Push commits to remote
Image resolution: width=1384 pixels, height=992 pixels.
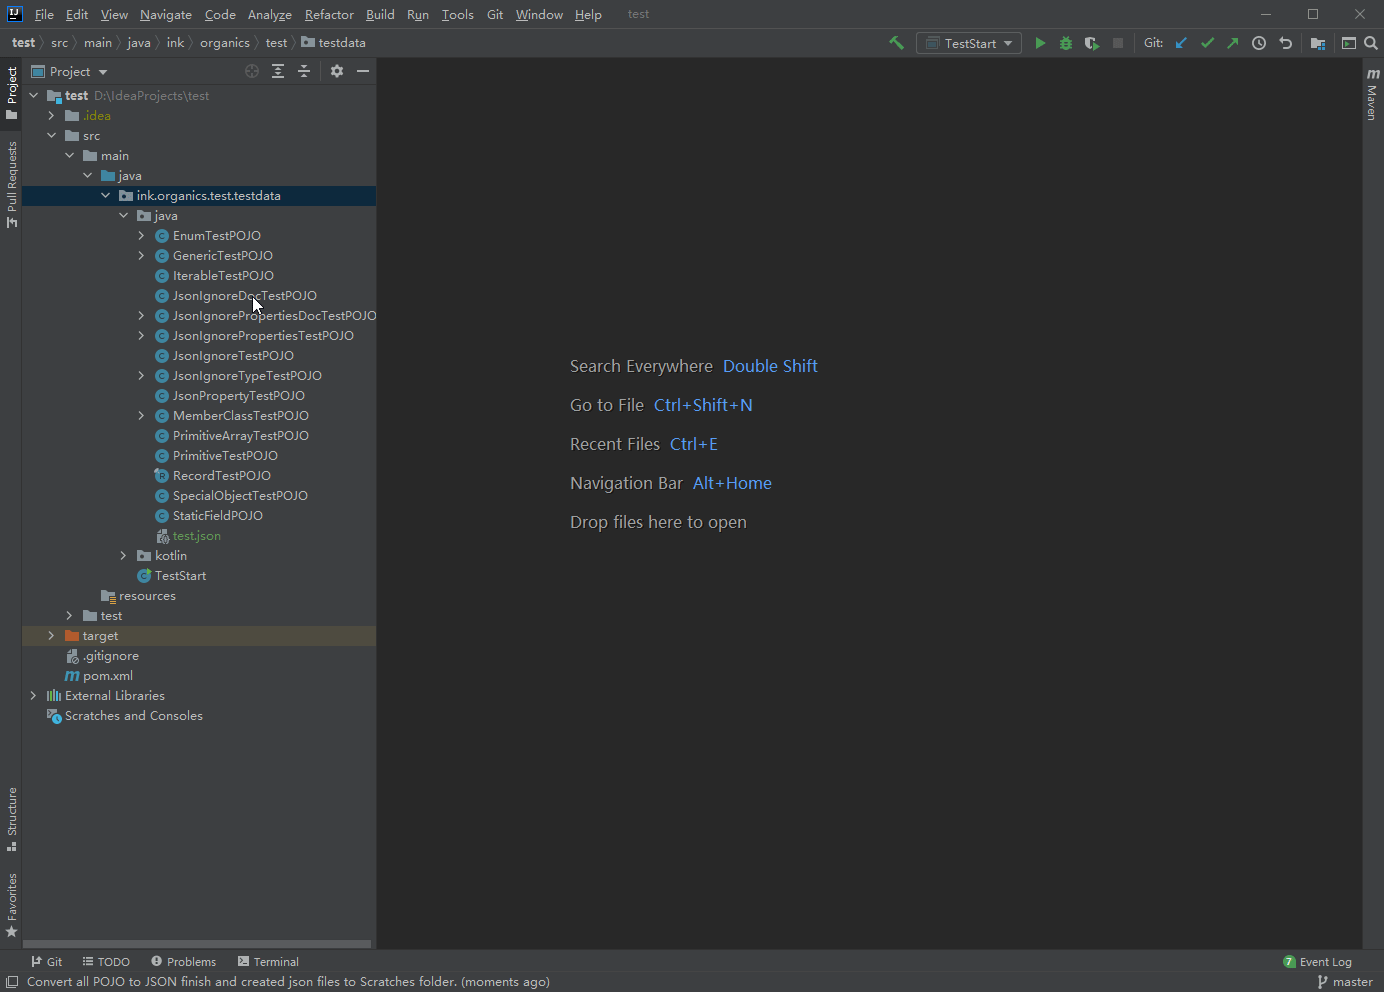[x=1233, y=43]
